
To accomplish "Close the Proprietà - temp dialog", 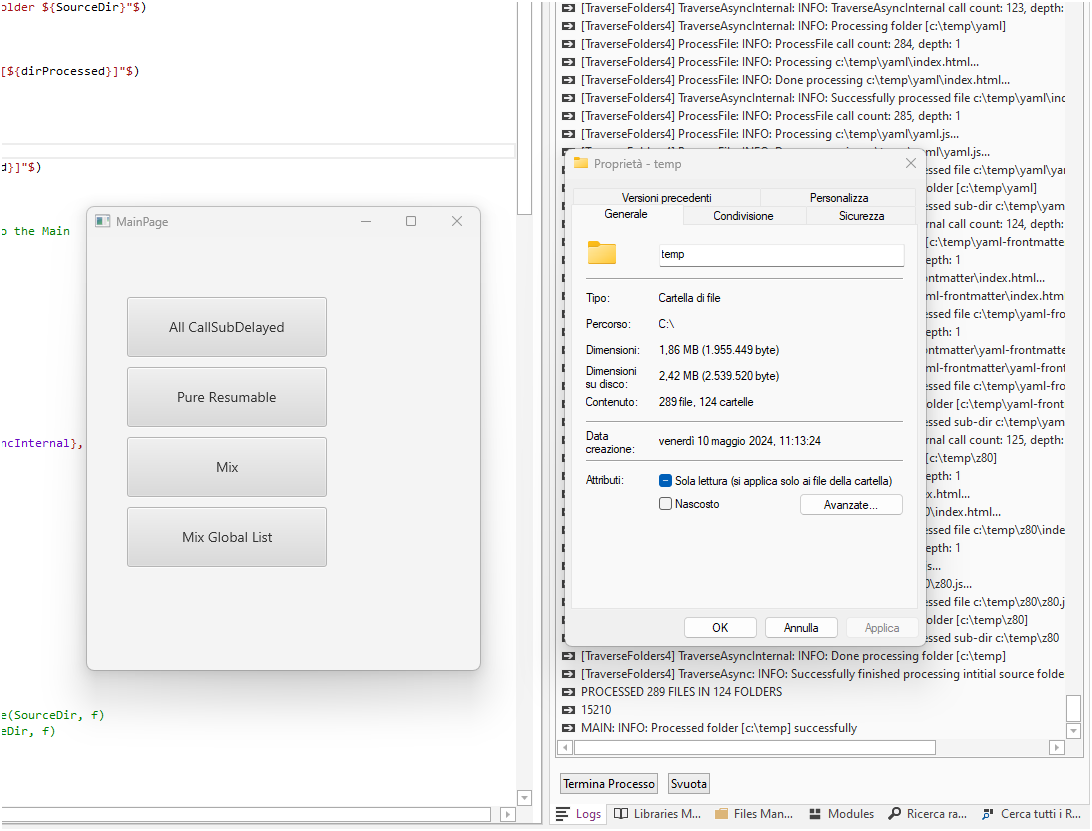I will [x=910, y=163].
